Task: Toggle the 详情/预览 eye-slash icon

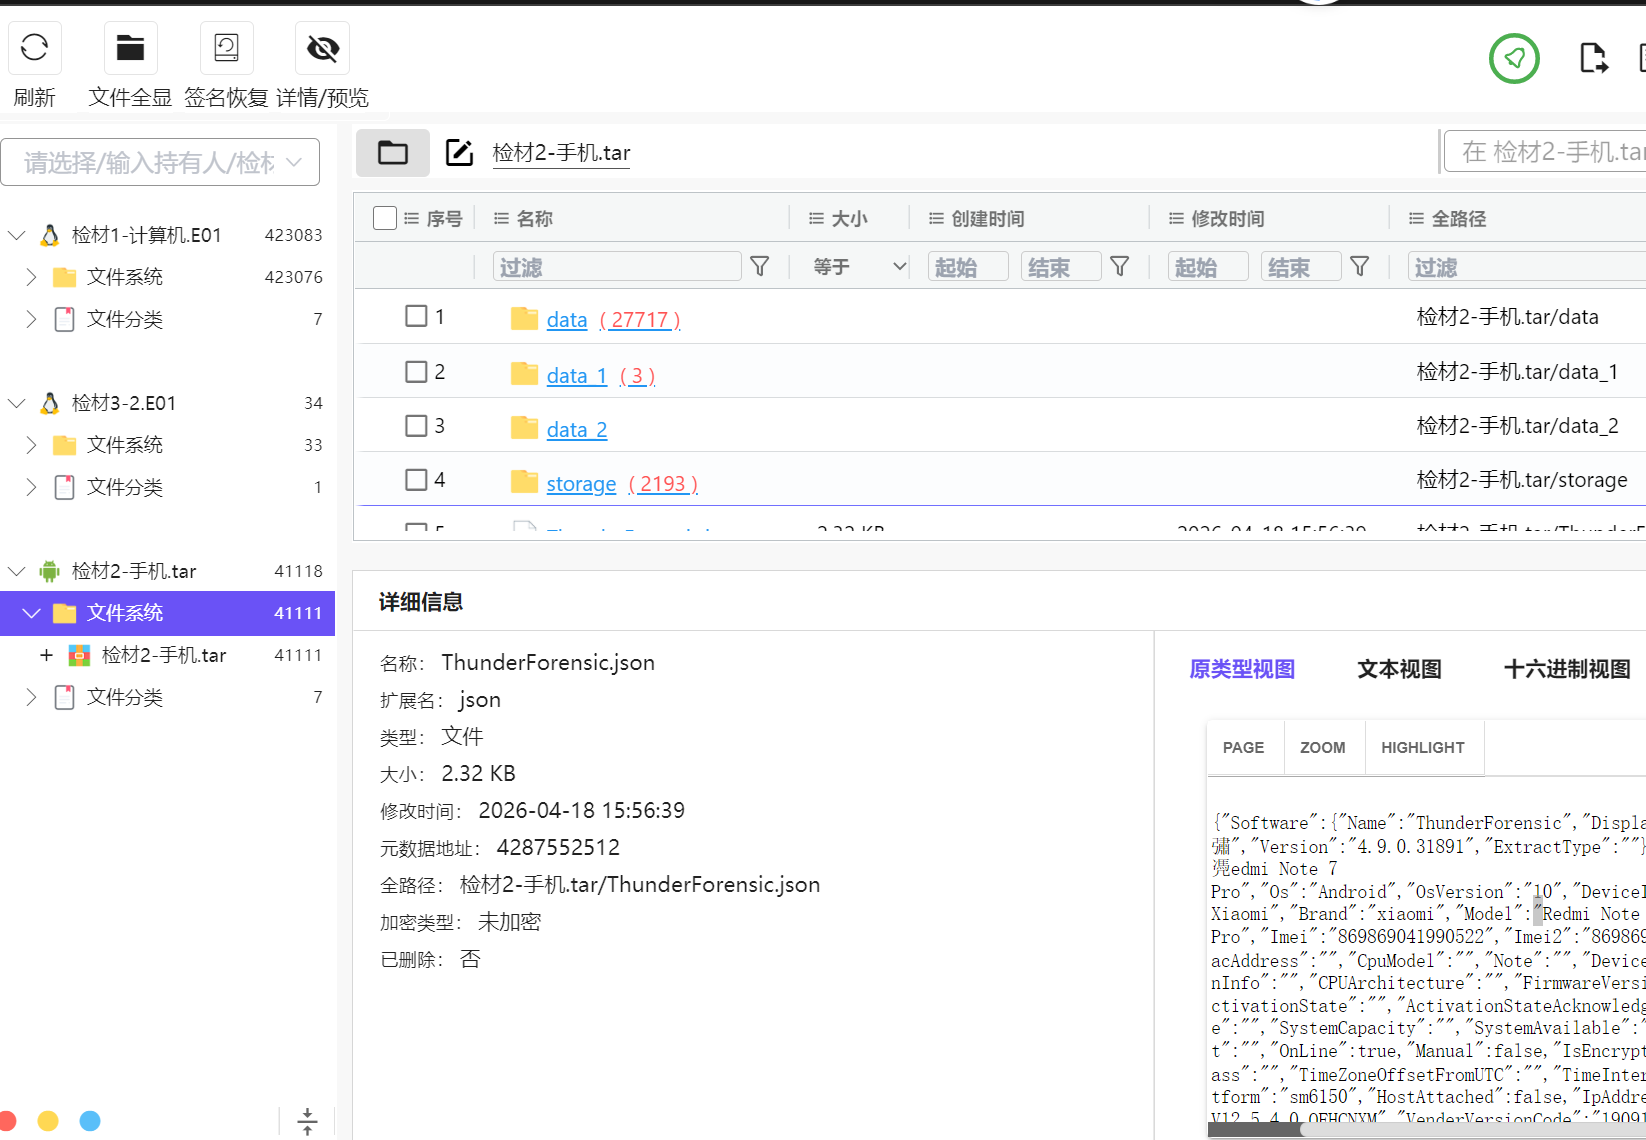Action: click(322, 48)
